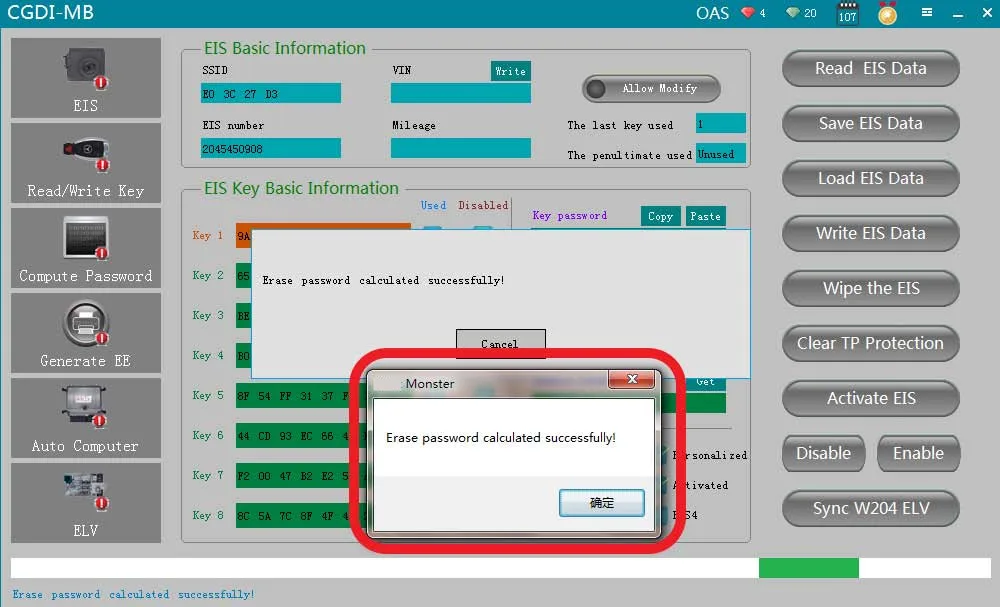The width and height of the screenshot is (1000, 607).
Task: Click the Key 1 label
Action: 208,235
